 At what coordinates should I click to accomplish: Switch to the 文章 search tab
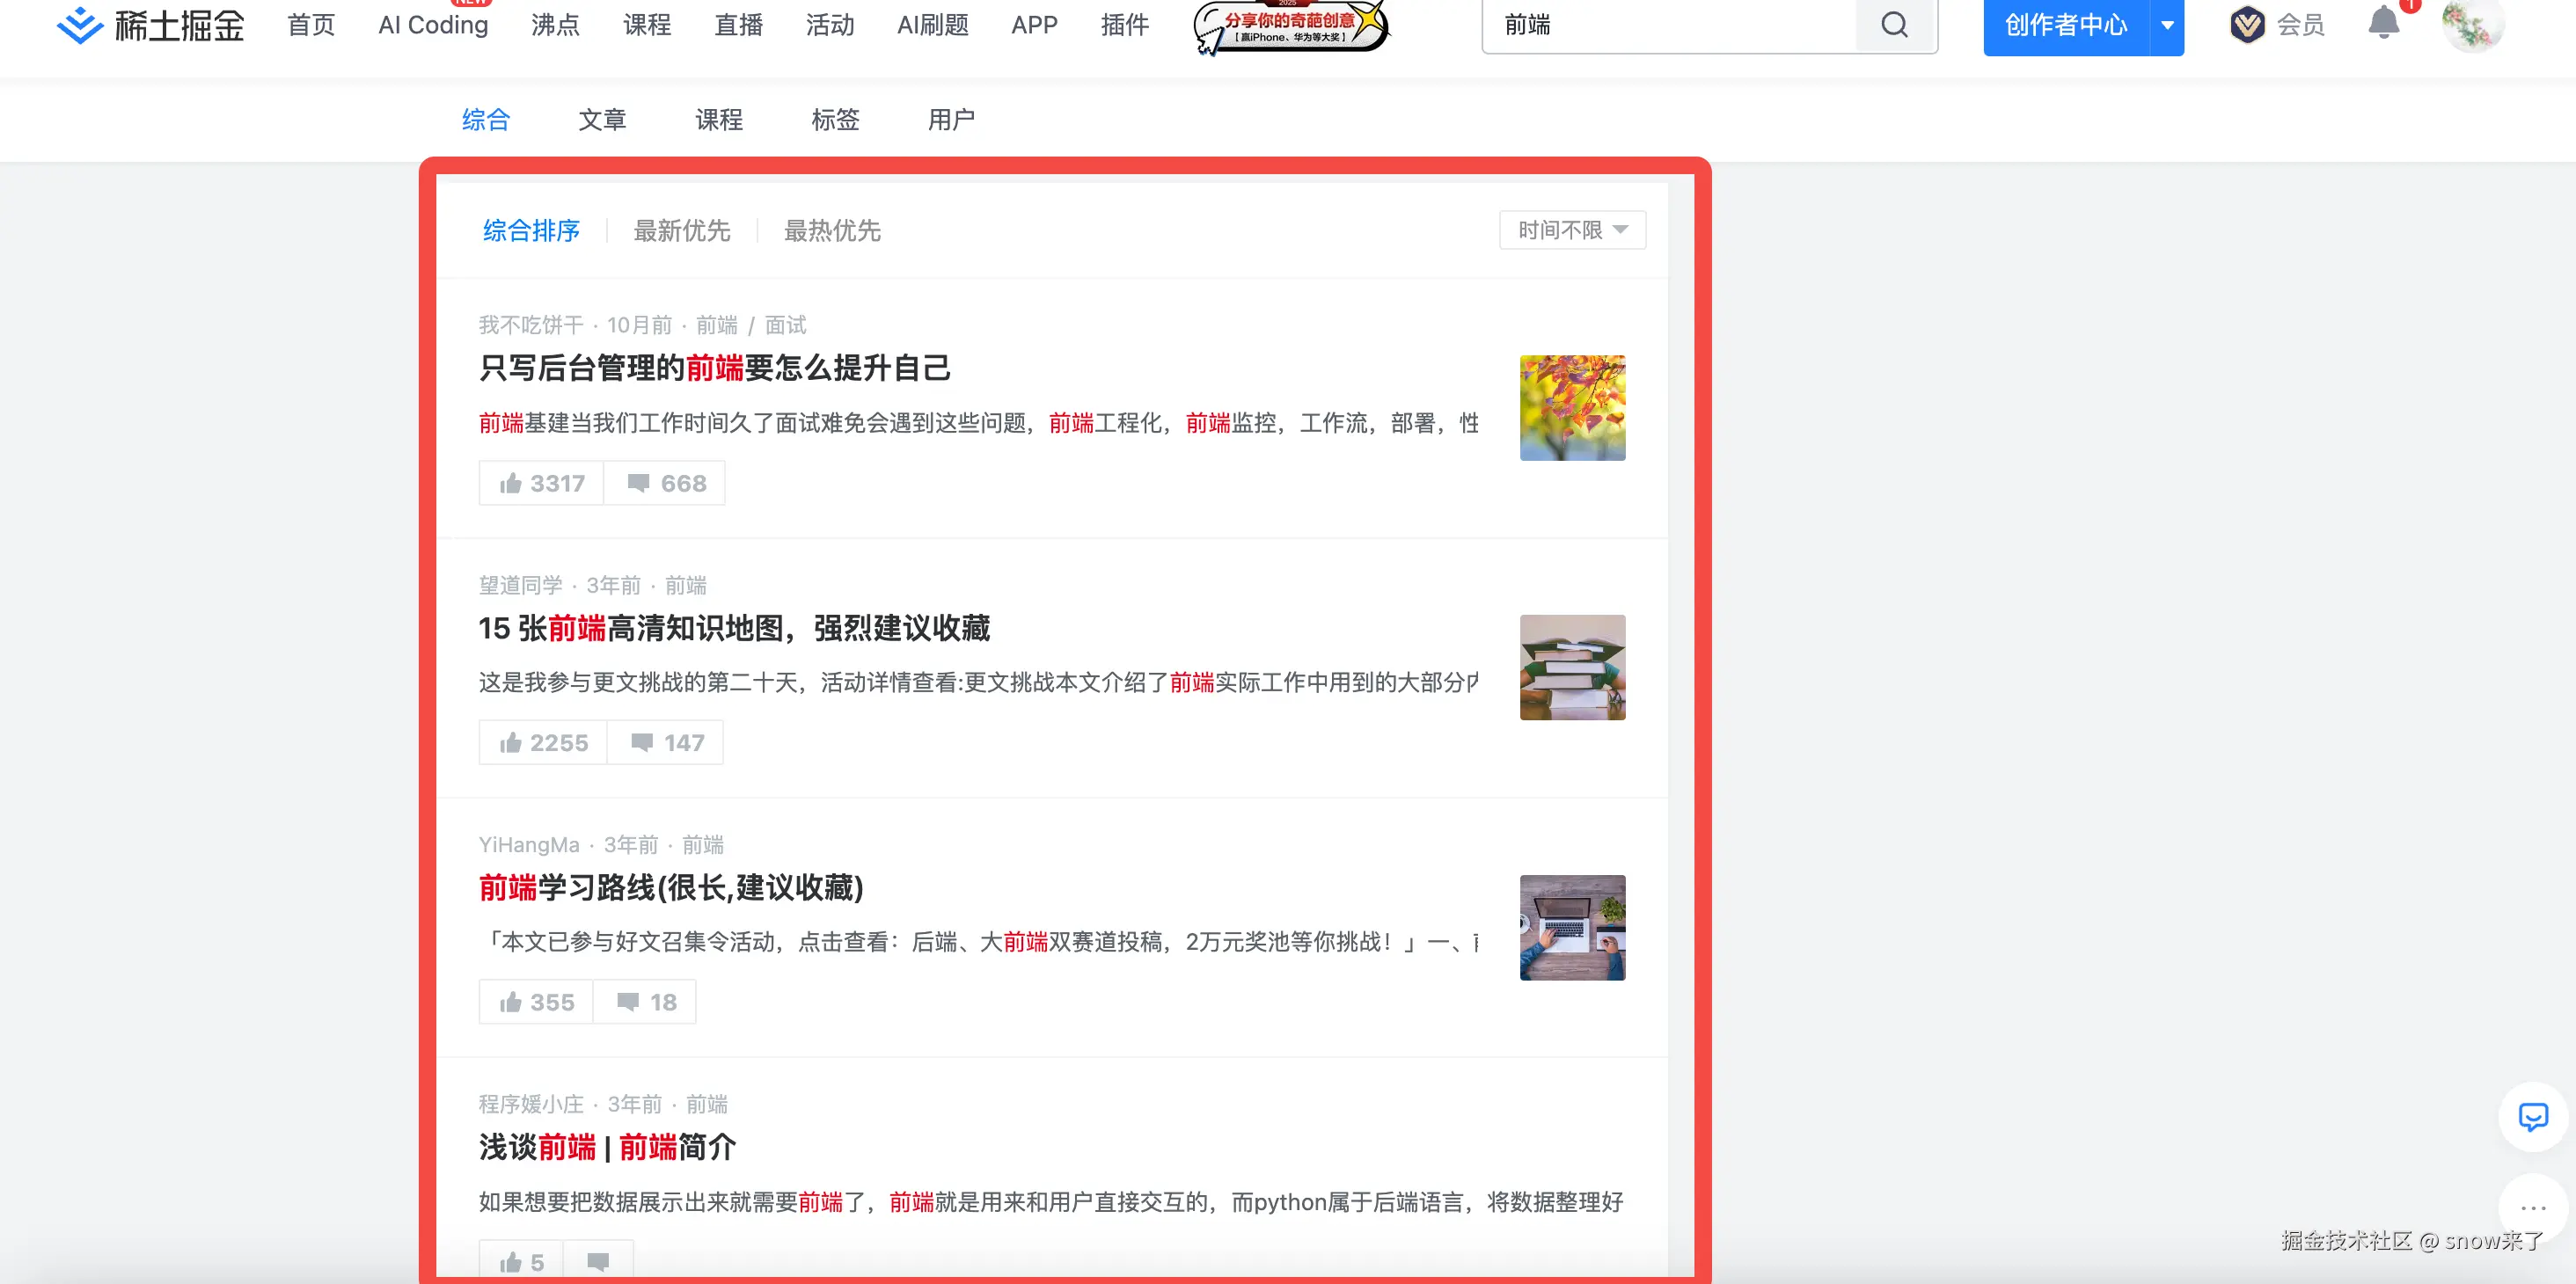click(602, 120)
